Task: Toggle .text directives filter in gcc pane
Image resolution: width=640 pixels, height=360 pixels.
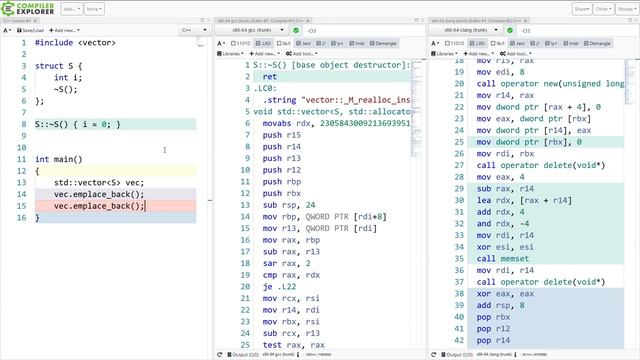Action: [303, 43]
